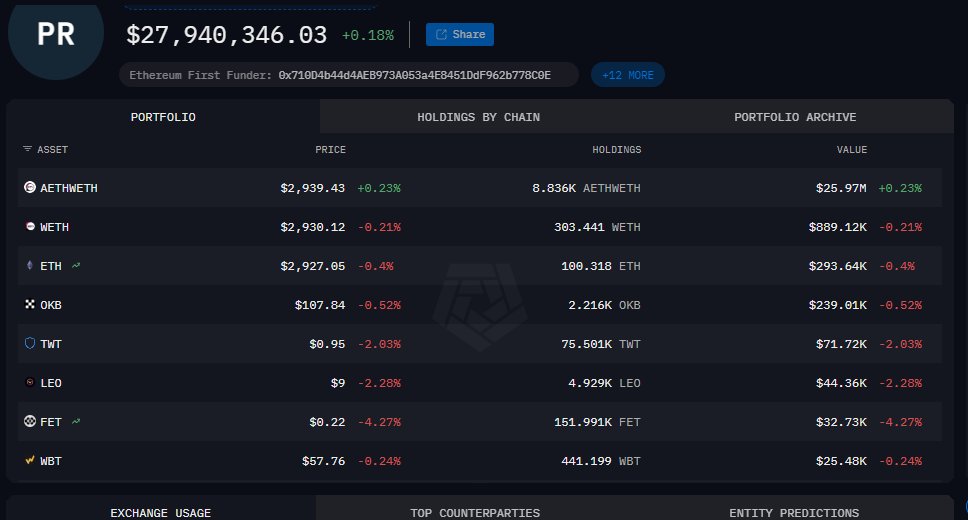The width and height of the screenshot is (968, 520).
Task: Share the portfolio with the Share button
Action: [x=460, y=35]
